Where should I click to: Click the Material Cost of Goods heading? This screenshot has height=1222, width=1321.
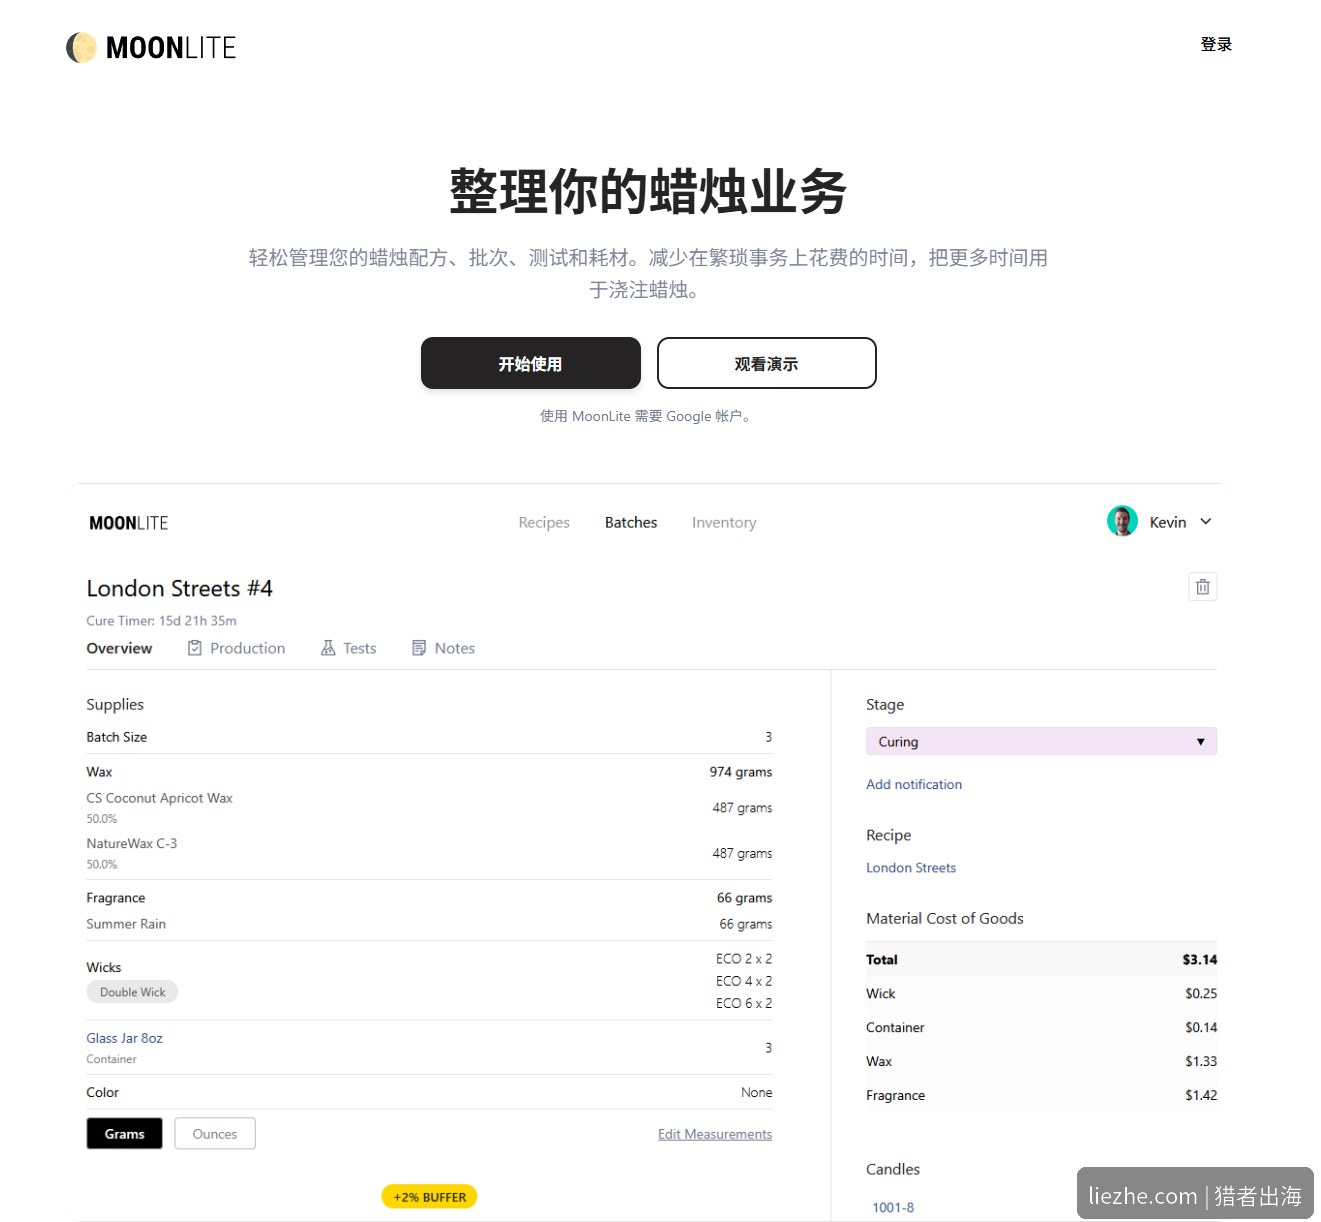click(945, 918)
